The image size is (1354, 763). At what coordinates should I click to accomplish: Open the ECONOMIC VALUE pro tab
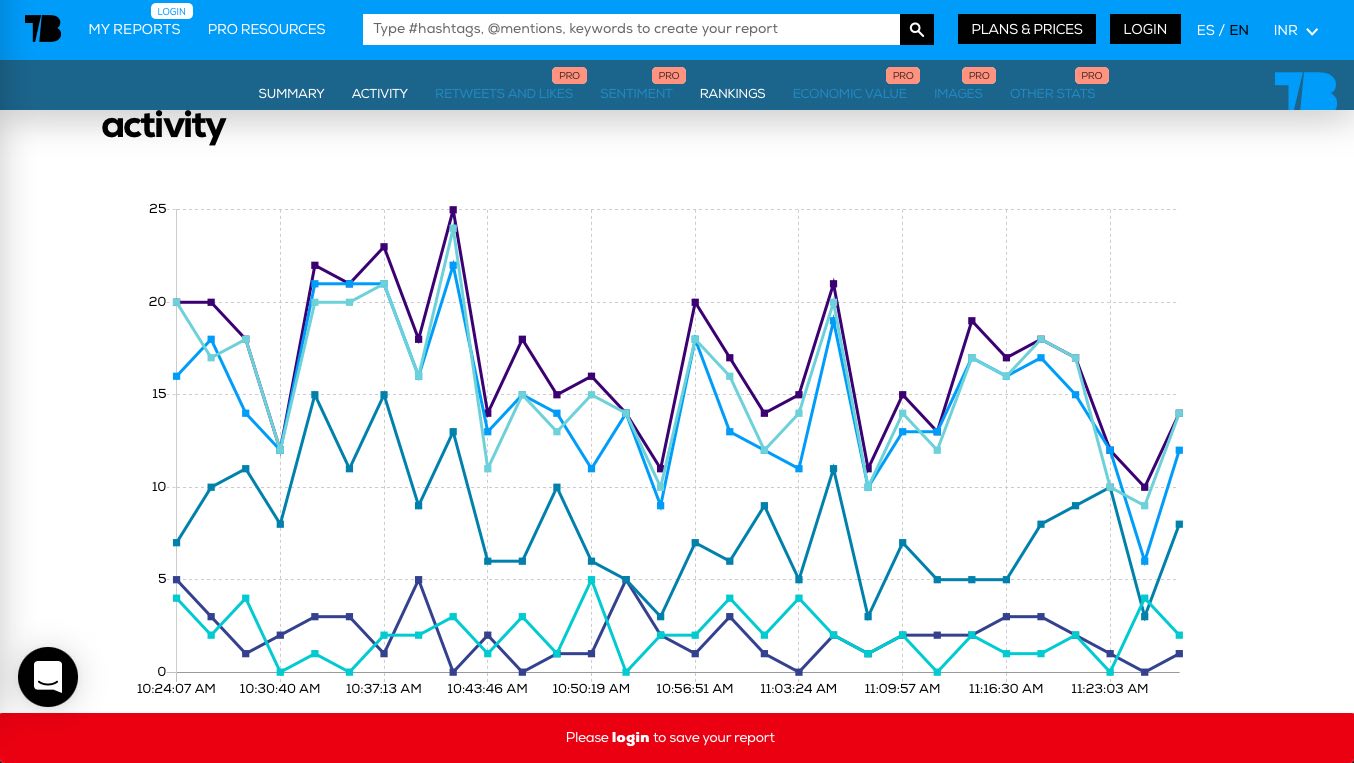coord(849,93)
